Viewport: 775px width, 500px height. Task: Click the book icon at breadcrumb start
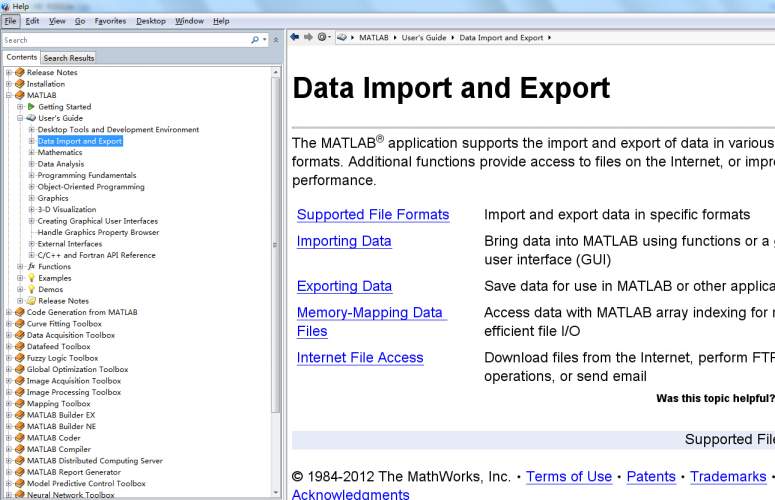click(342, 38)
